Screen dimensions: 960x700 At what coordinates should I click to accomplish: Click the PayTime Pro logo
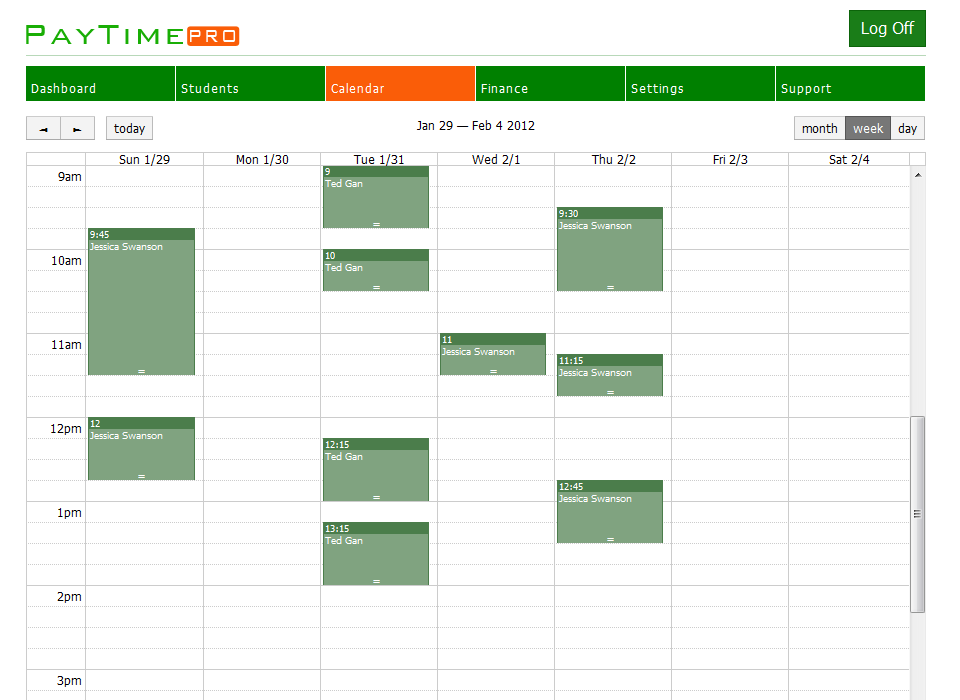[133, 36]
